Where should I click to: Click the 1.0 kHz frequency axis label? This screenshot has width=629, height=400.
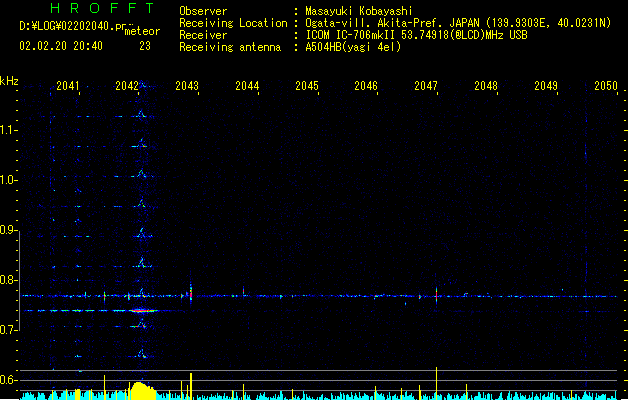pos(8,180)
